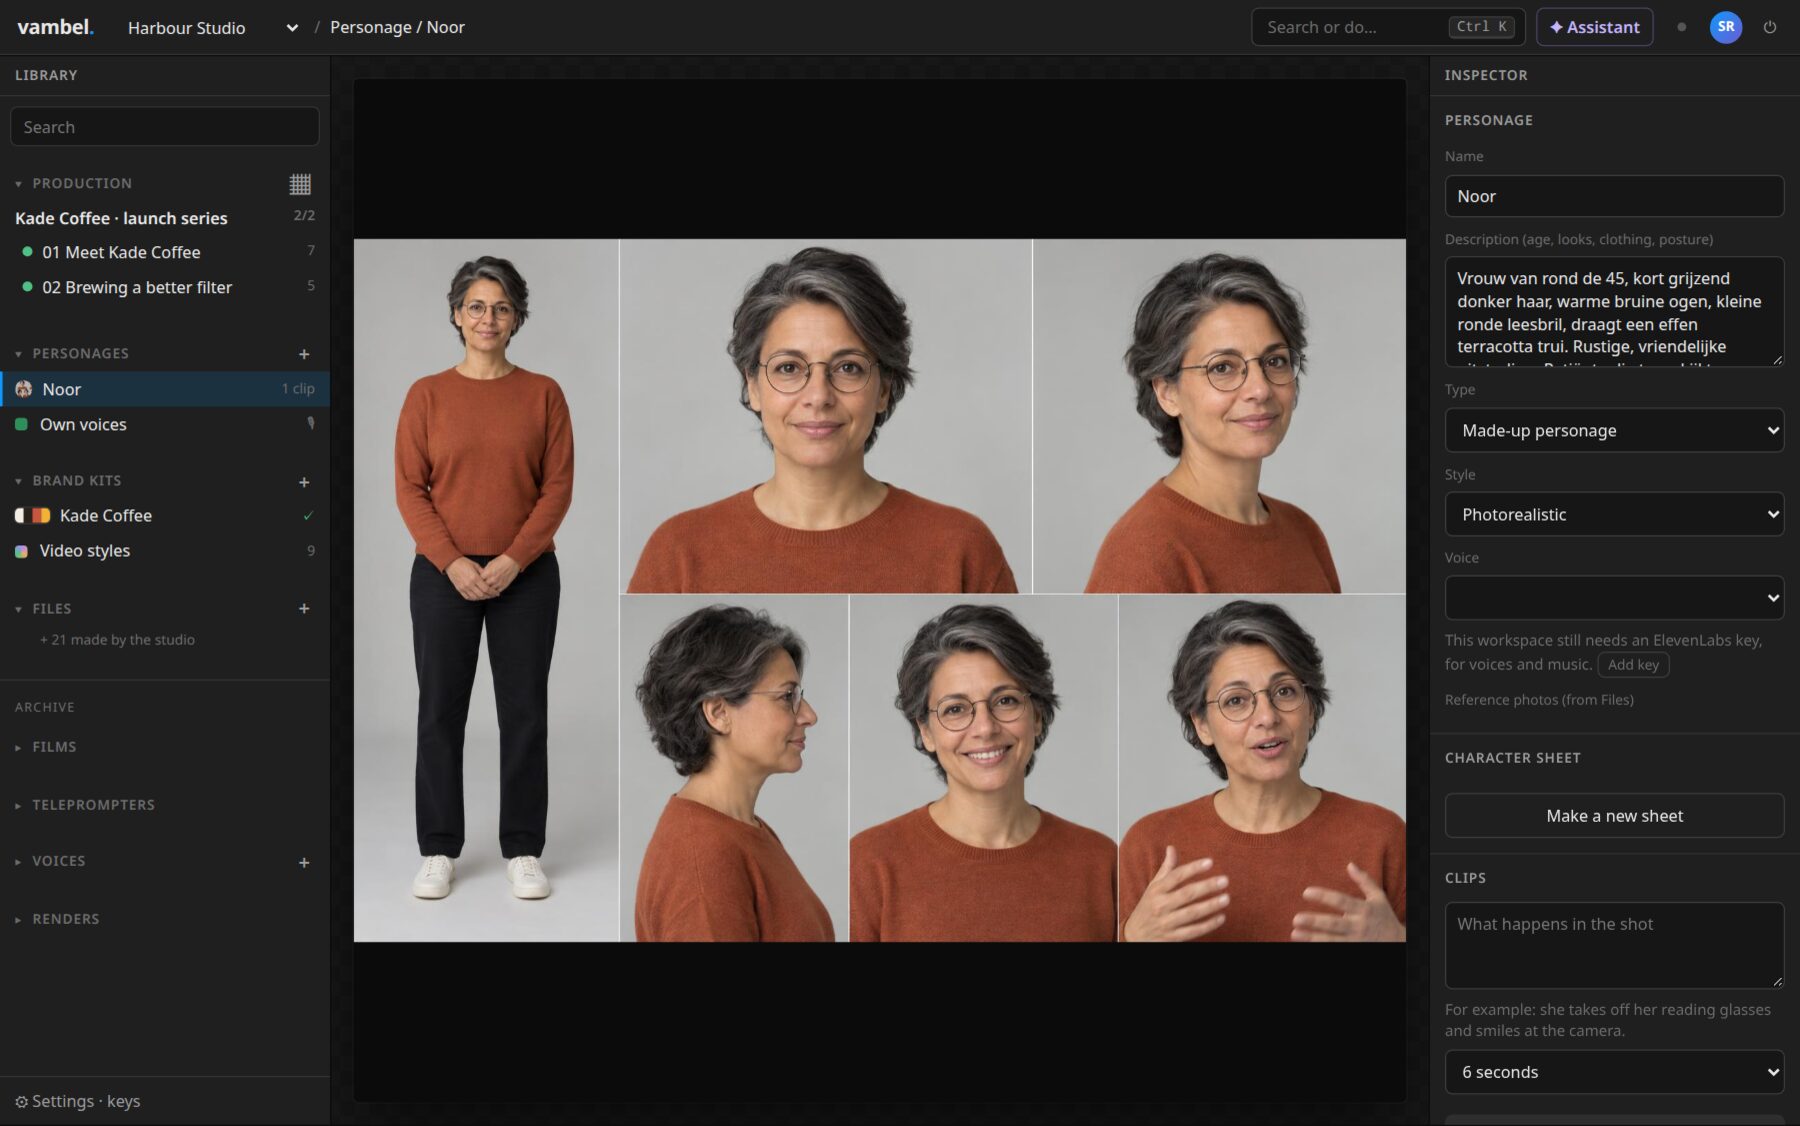Select the Kade Coffee color swatch
Screen dimensions: 1800x1126
(32, 516)
